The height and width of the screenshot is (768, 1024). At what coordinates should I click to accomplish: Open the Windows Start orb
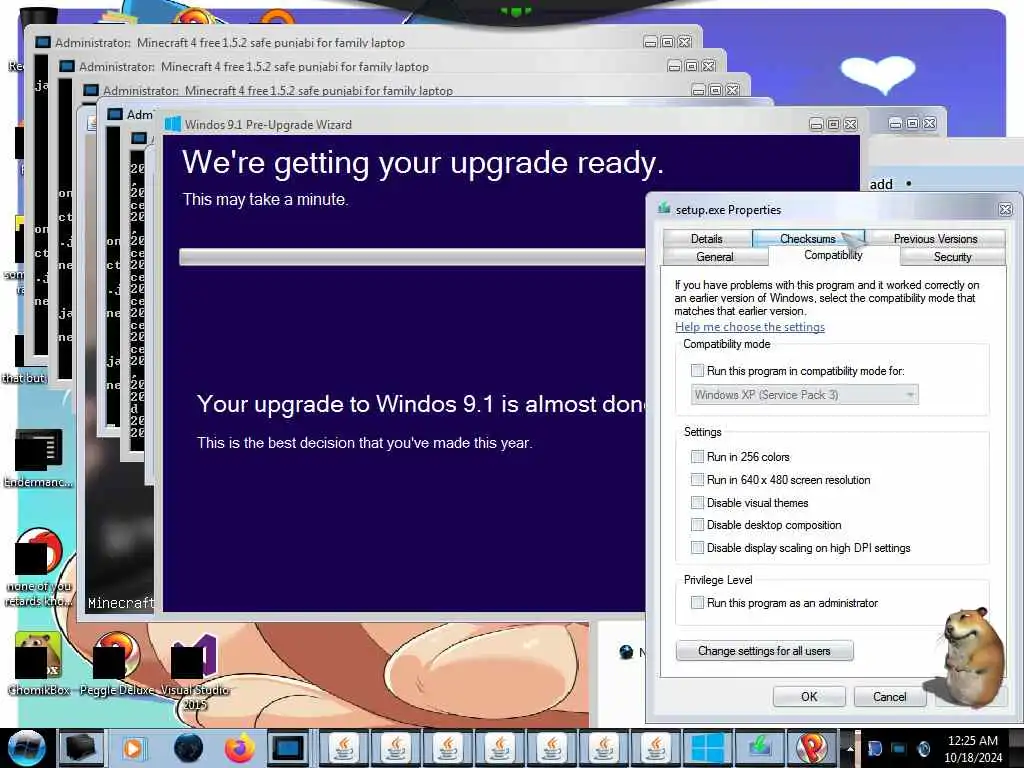coord(26,748)
